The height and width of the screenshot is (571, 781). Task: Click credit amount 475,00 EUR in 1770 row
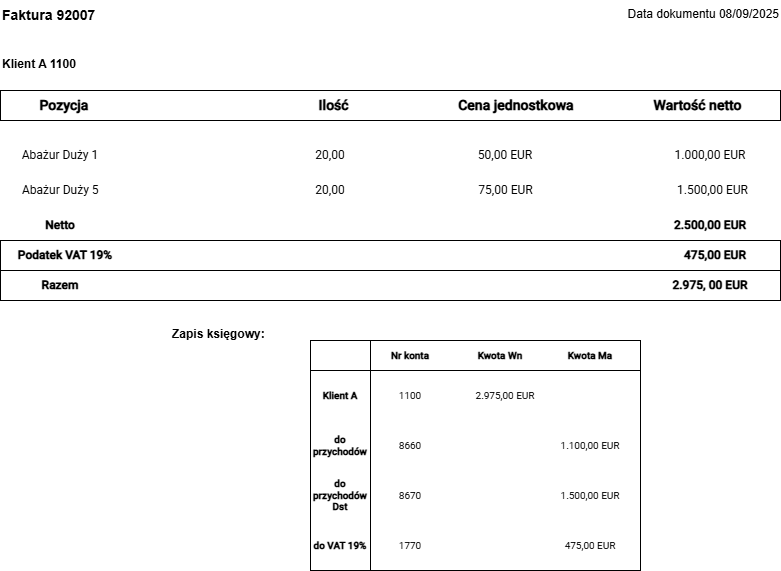(x=590, y=546)
